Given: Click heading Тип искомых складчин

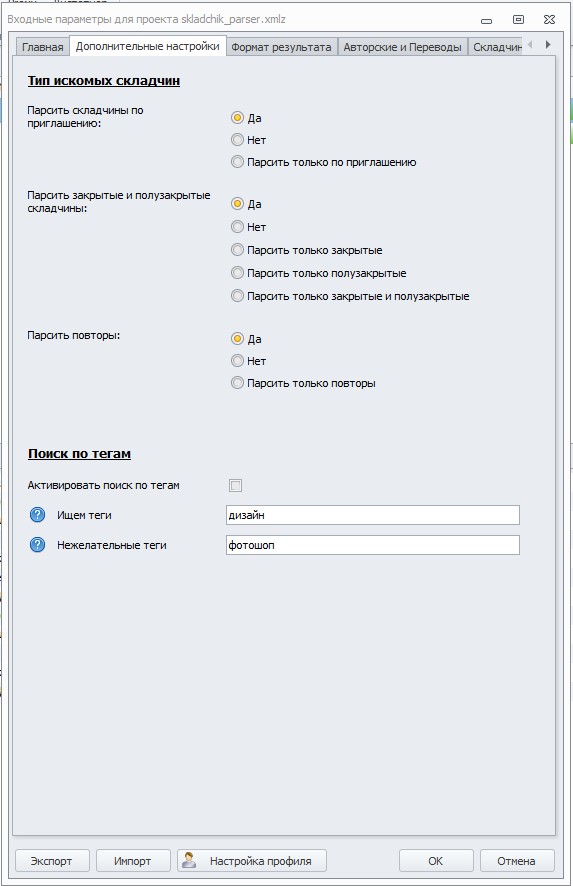Looking at the screenshot, I should point(104,81).
